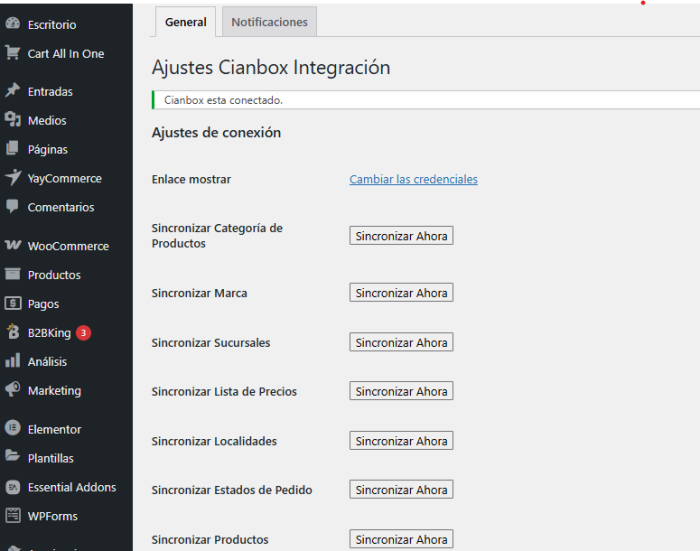The image size is (700, 551).
Task: Sync now for Sincronizar Categoría de Productos
Action: click(401, 236)
